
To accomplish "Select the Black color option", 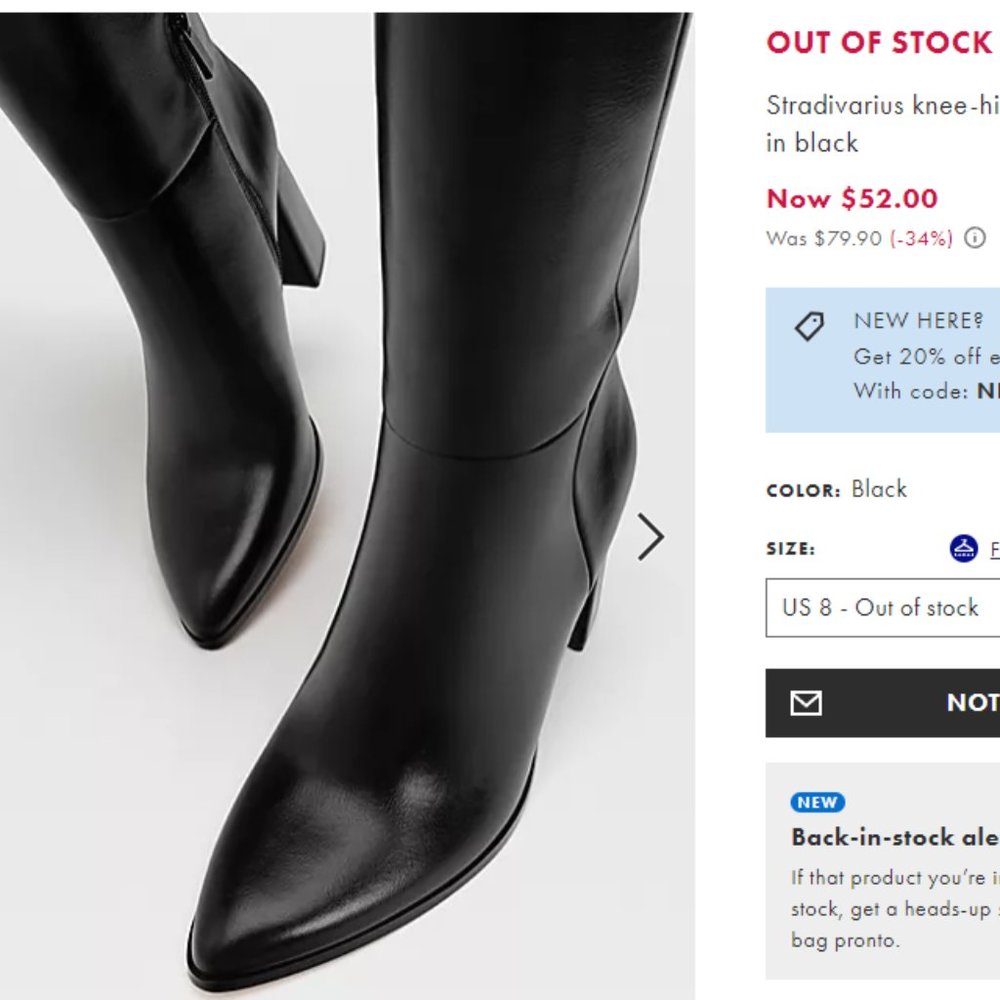I will (877, 489).
